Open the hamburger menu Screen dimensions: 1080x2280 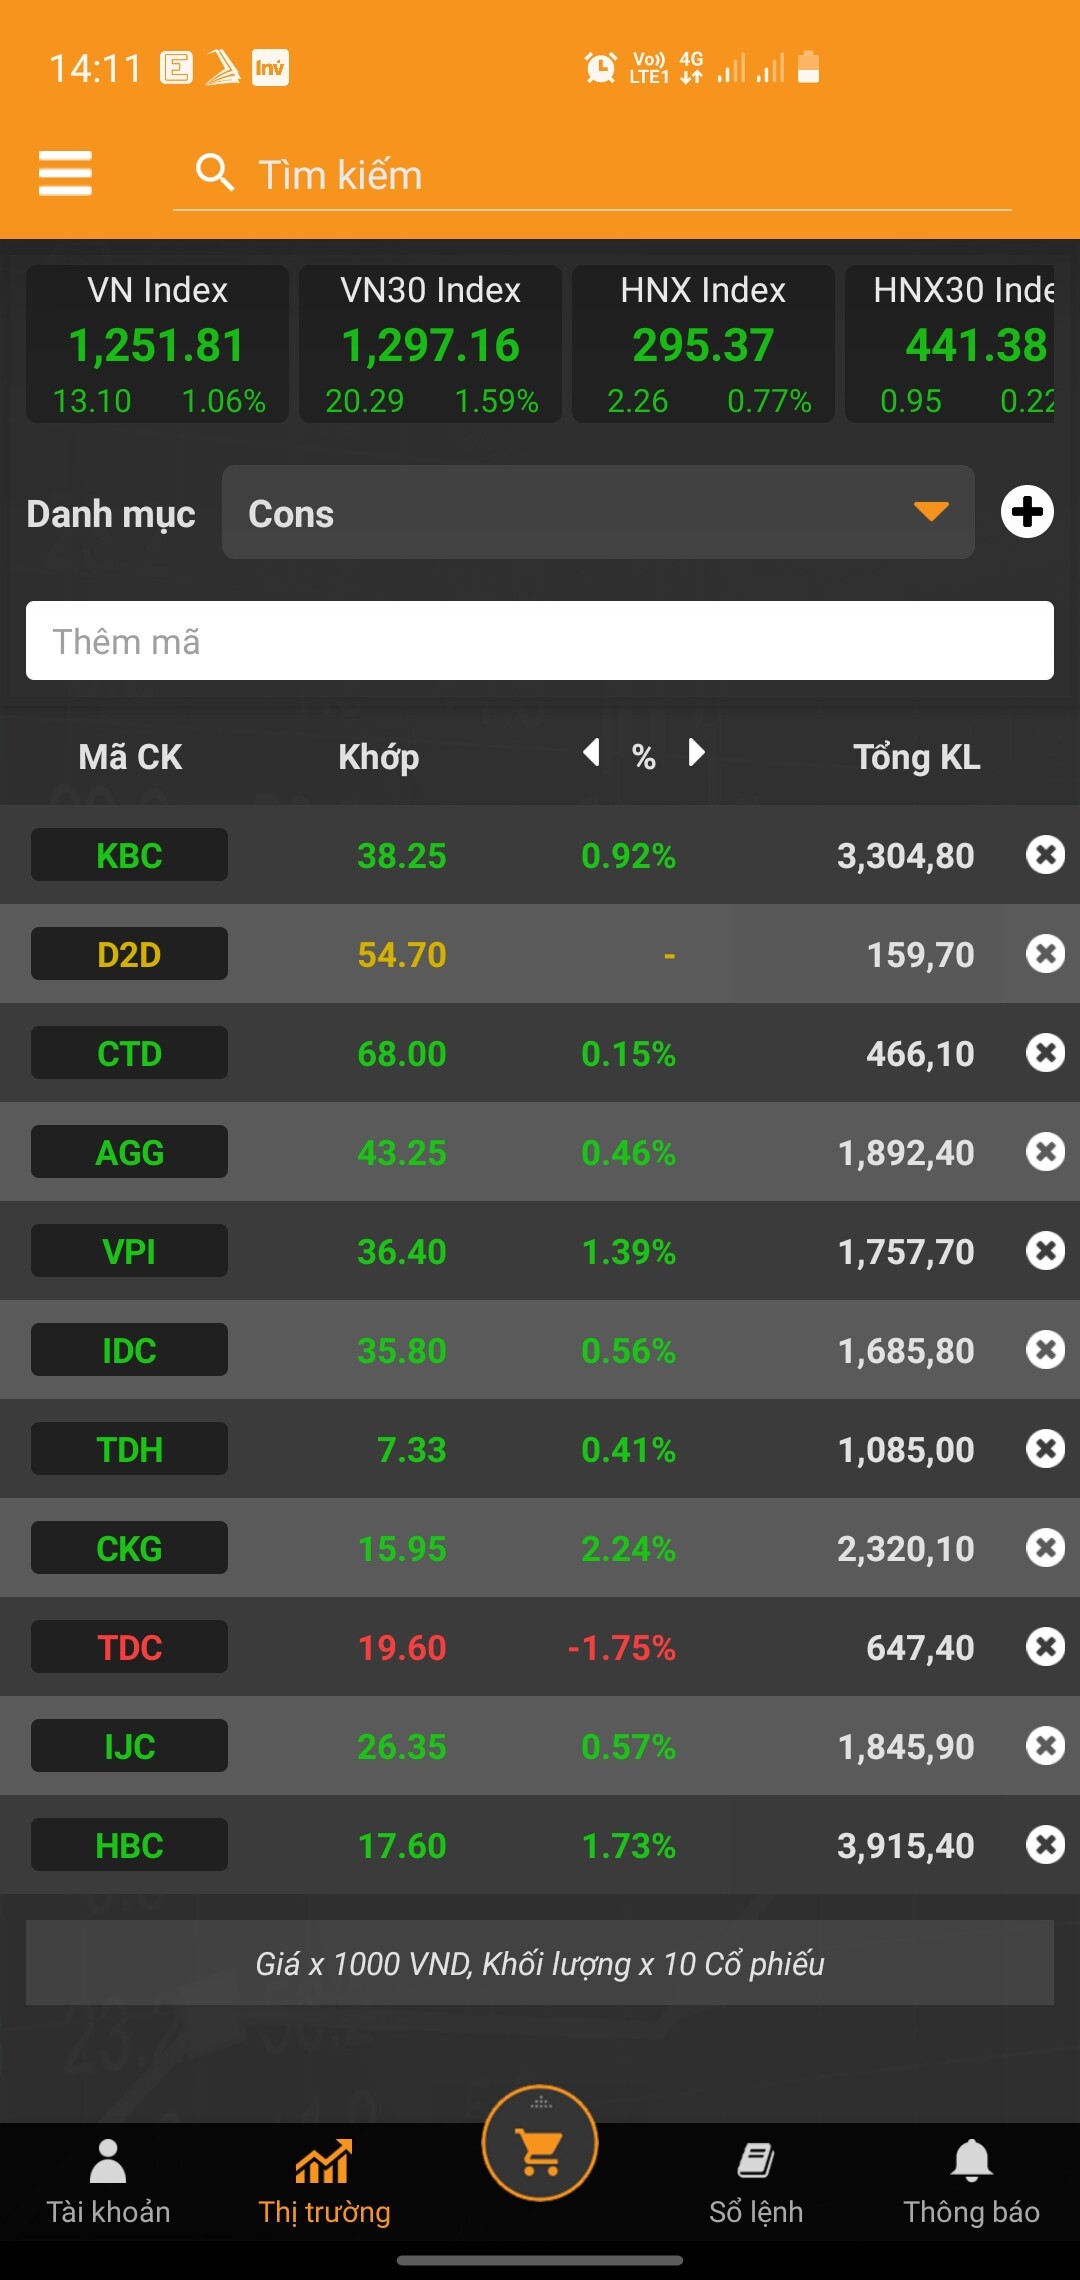coord(65,173)
